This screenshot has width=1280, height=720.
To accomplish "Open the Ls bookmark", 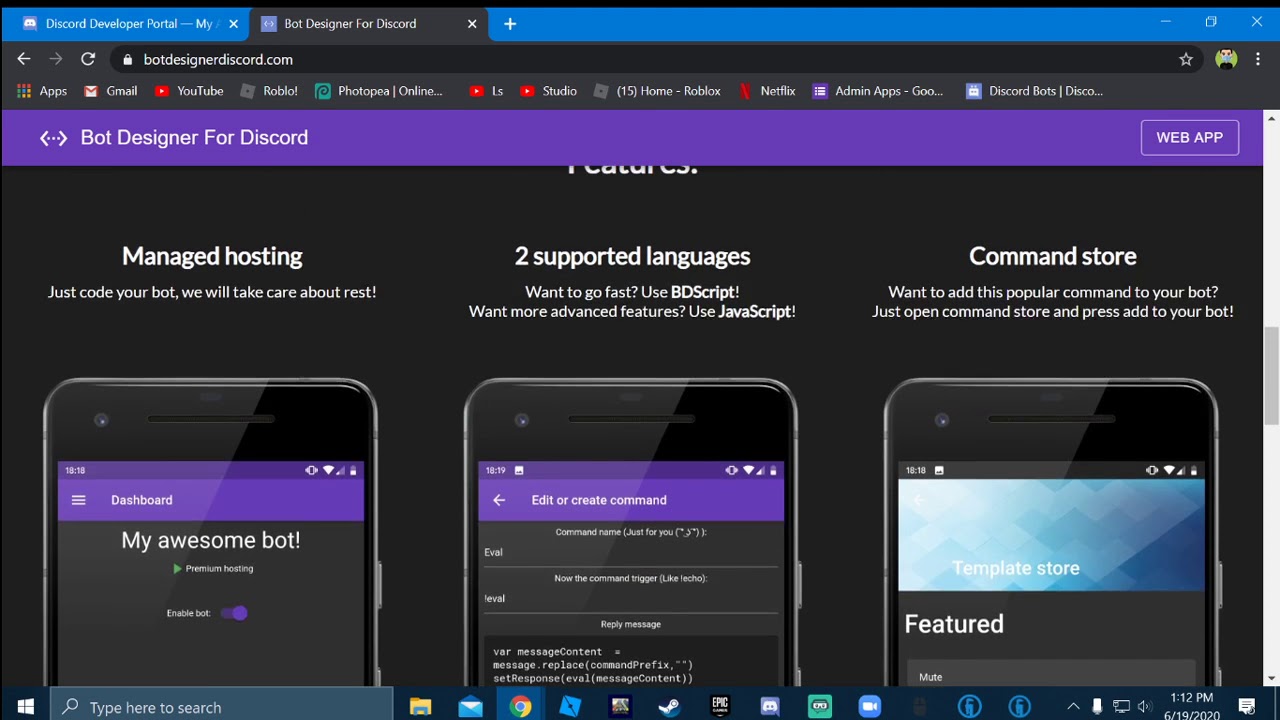I will click(486, 91).
